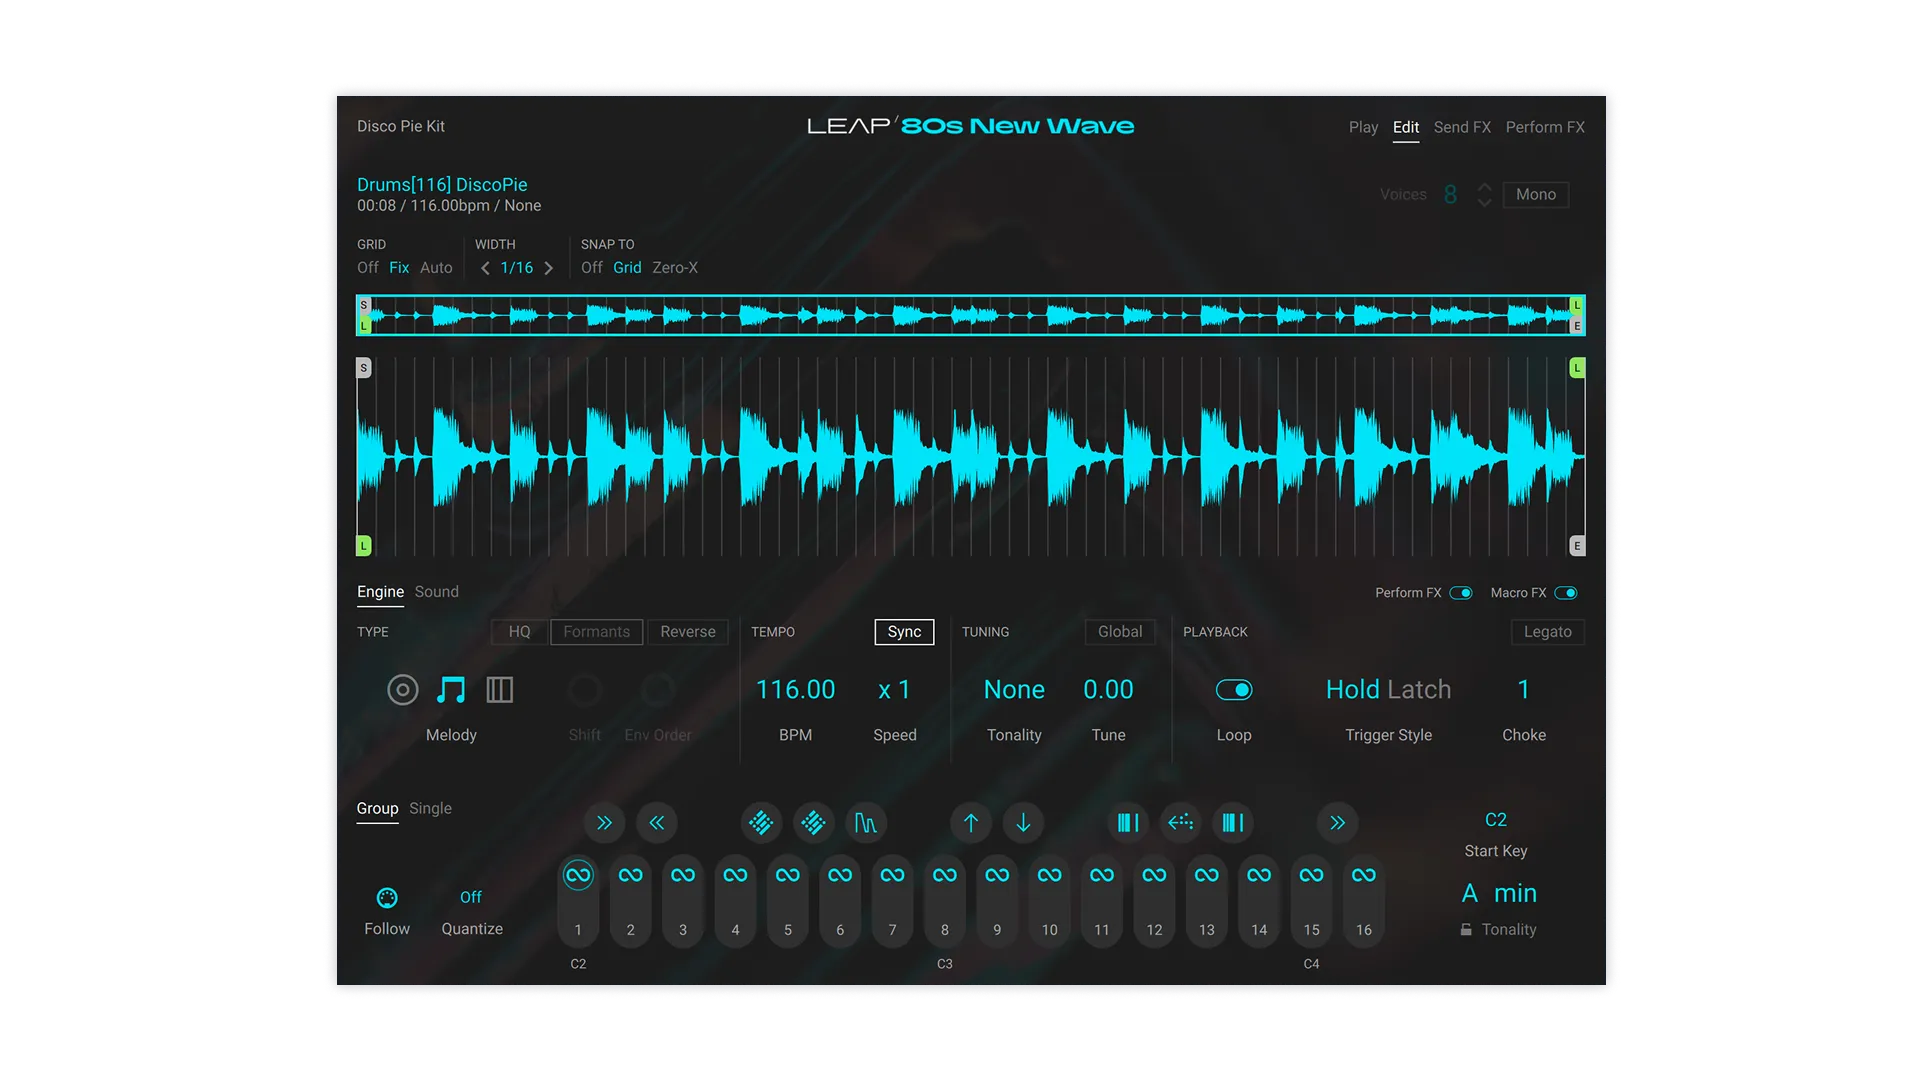Click the envelope shape icon above pad 6
This screenshot has width=1920, height=1080.
click(865, 823)
